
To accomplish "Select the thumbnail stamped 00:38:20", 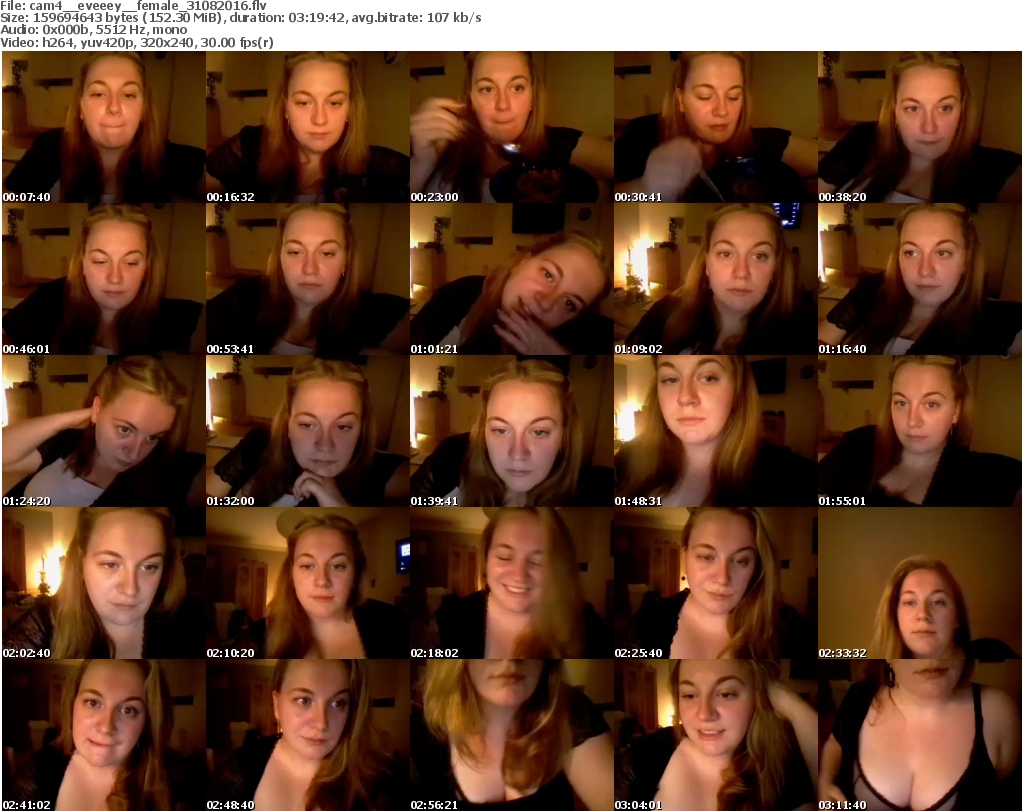I will pyautogui.click(x=920, y=127).
